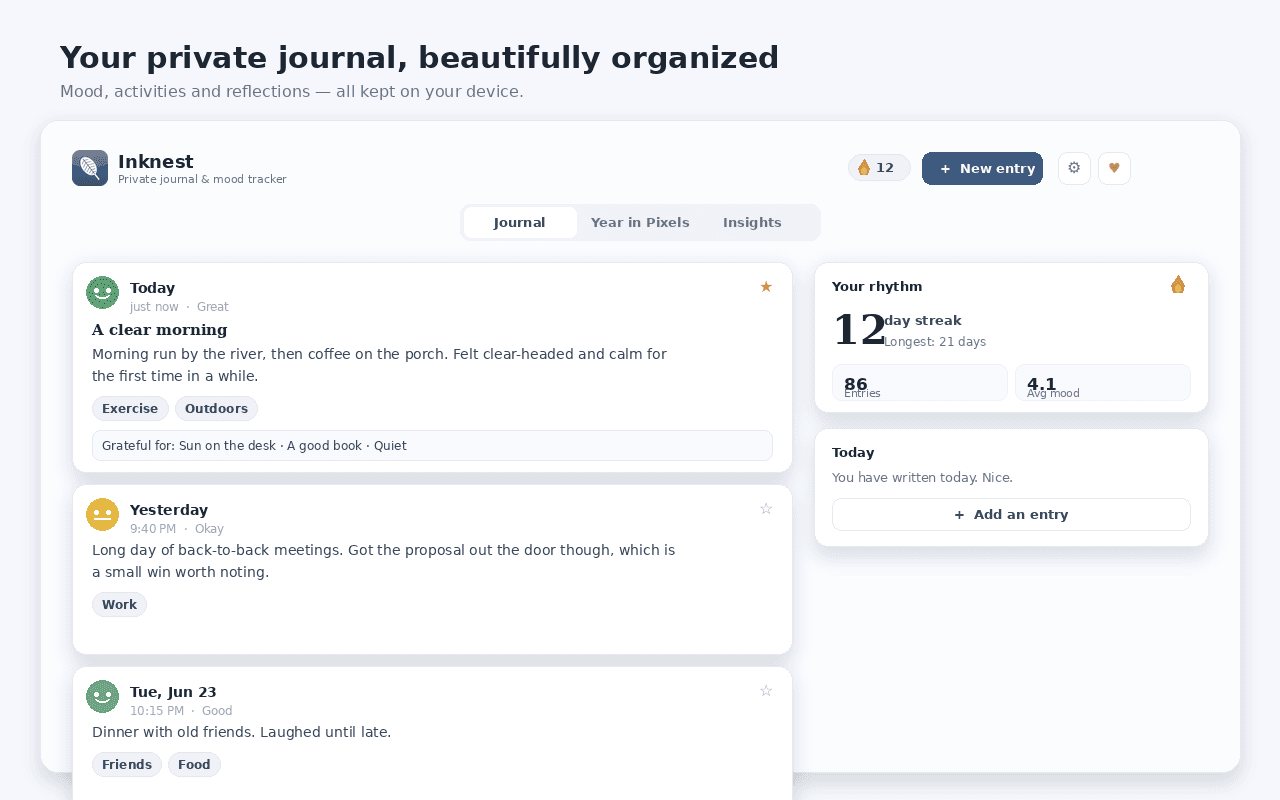Click the "Longest: 21 days" text

935,342
